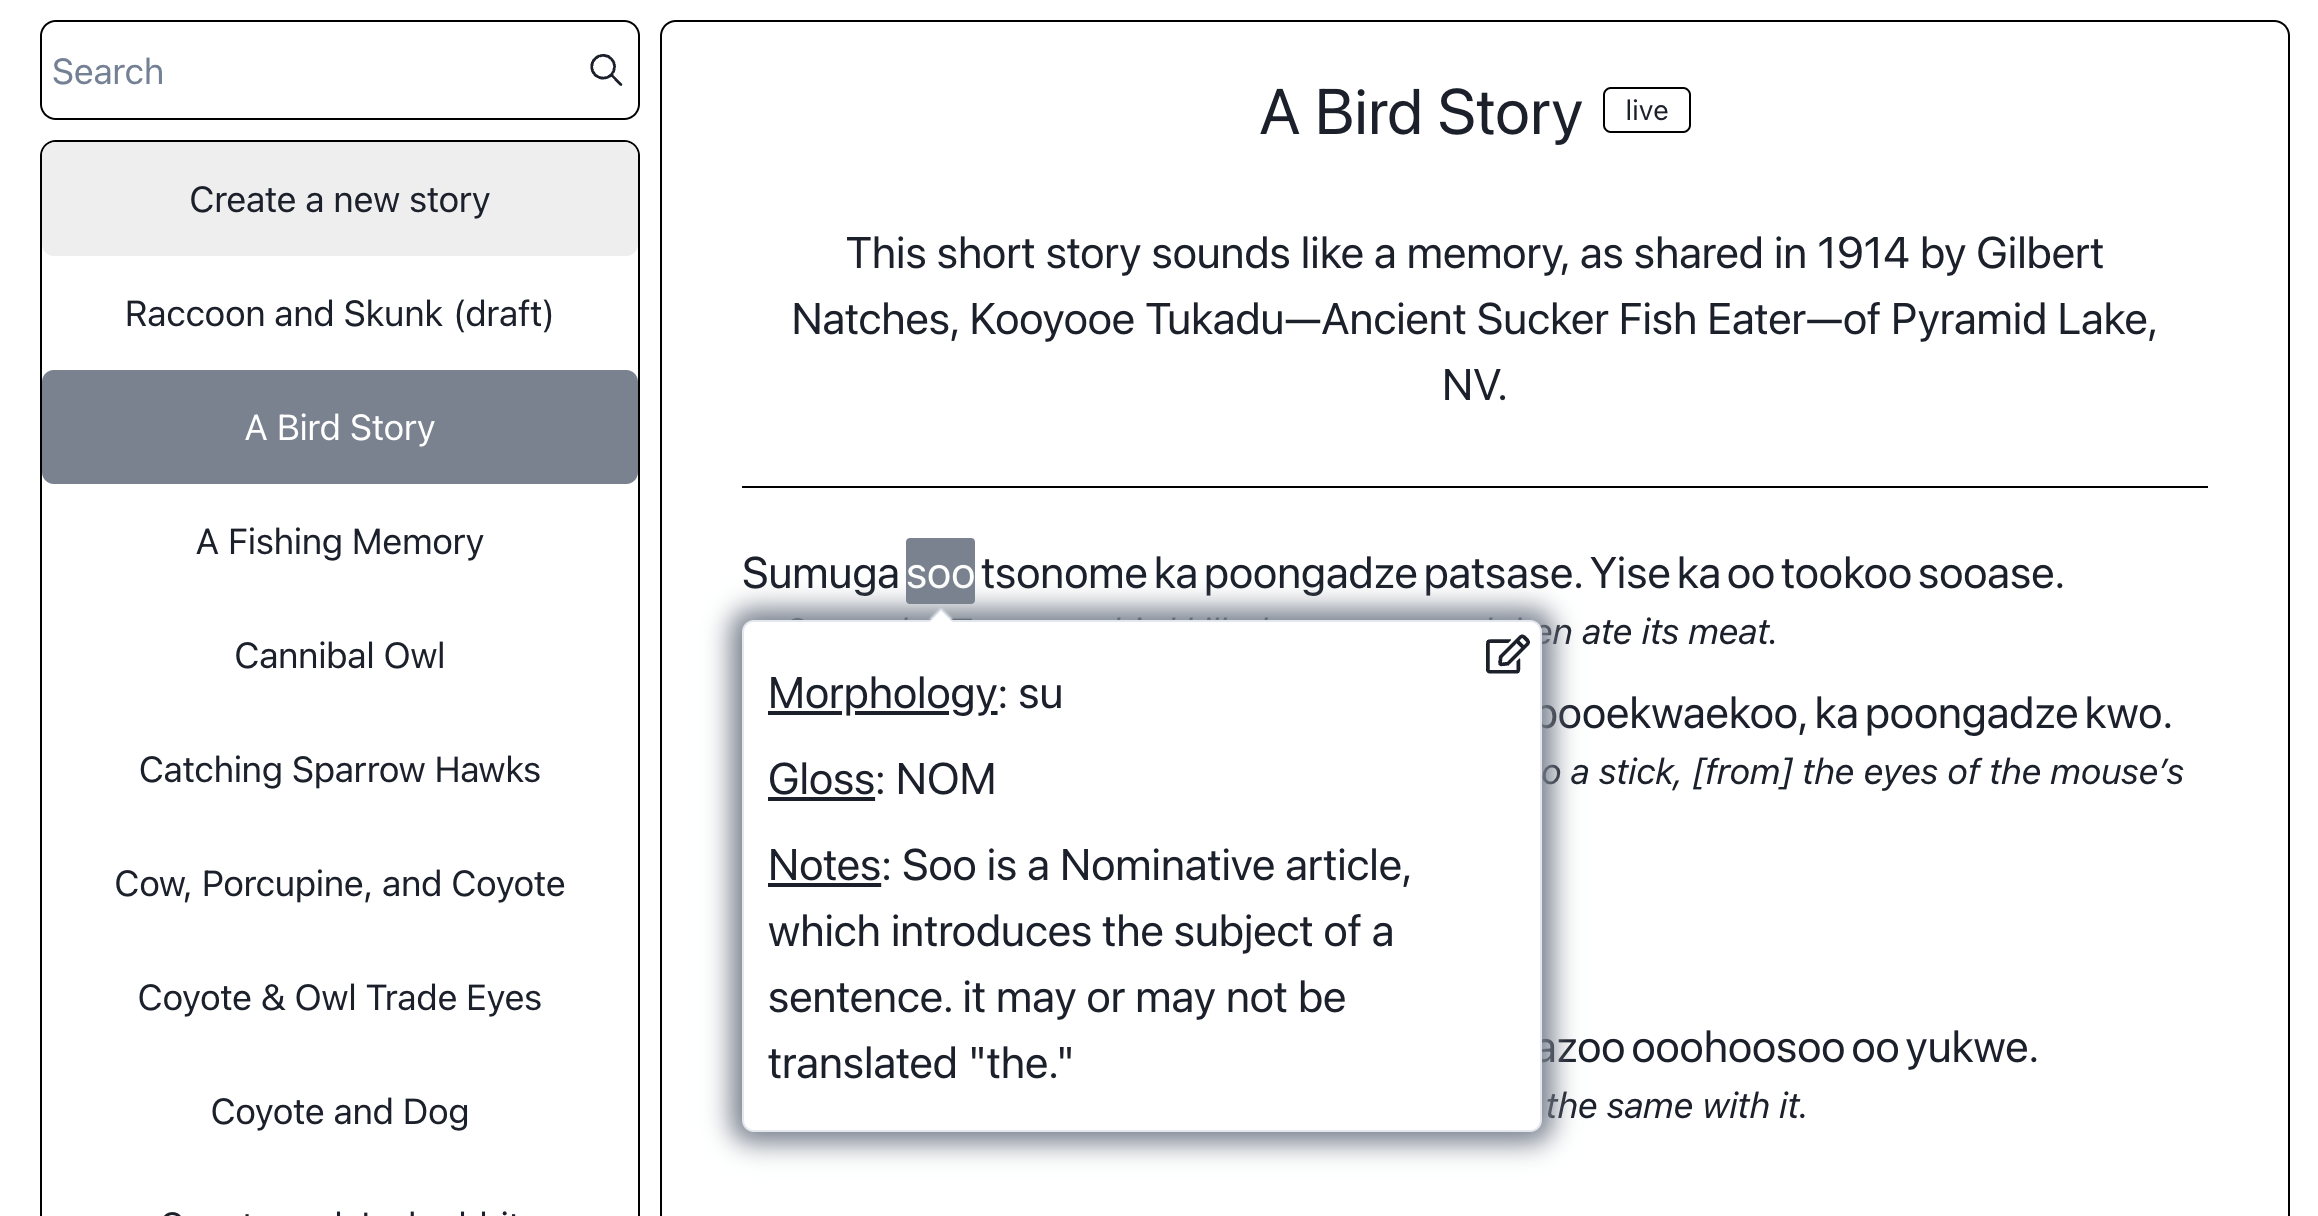The width and height of the screenshot is (2318, 1216).
Task: Click the word tsonome in first sentence
Action: coord(1063,573)
